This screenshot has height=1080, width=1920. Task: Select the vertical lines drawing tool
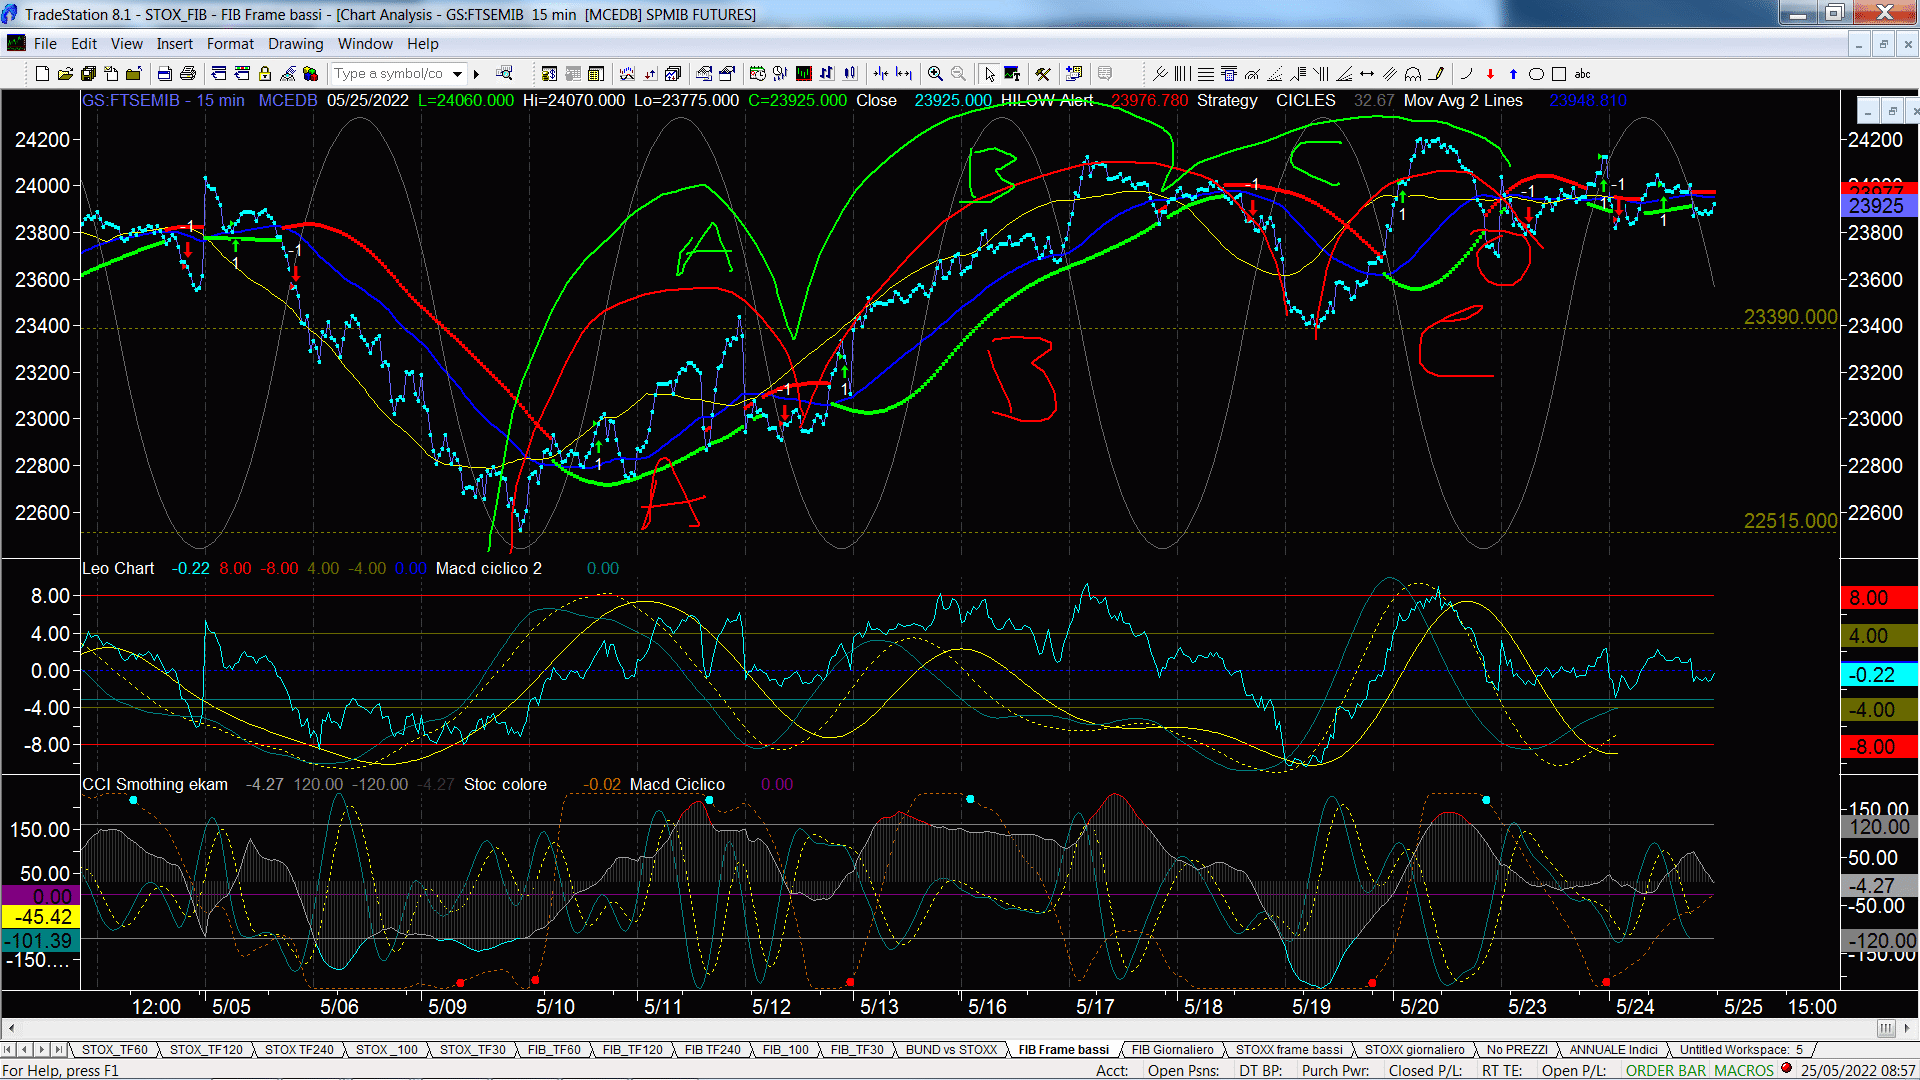[1182, 74]
